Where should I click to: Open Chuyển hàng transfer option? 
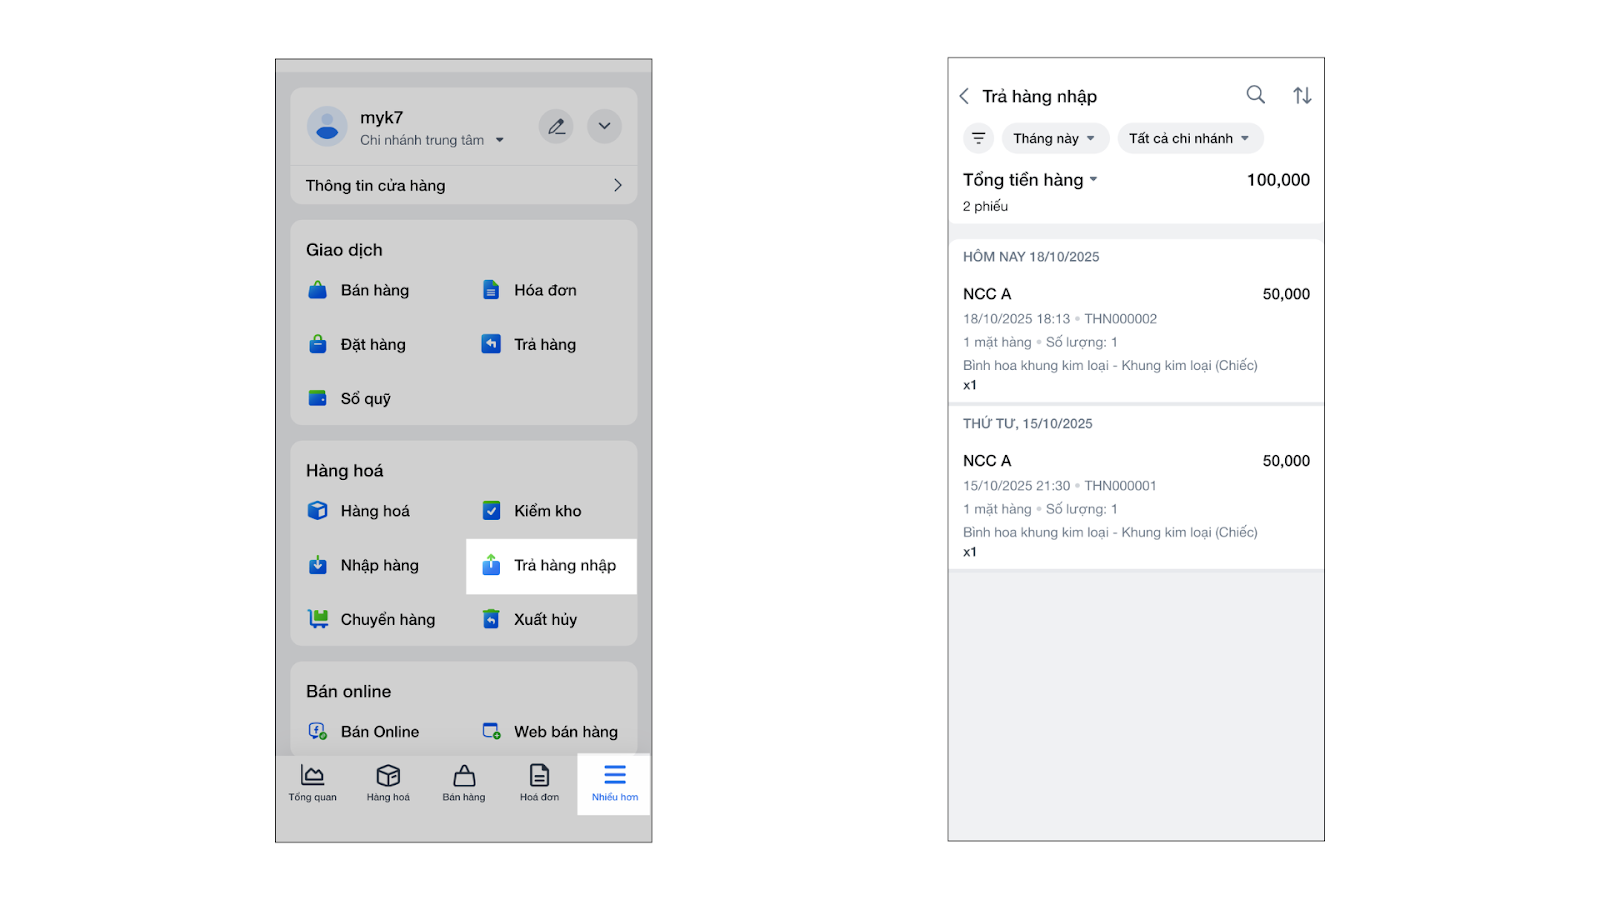click(371, 620)
